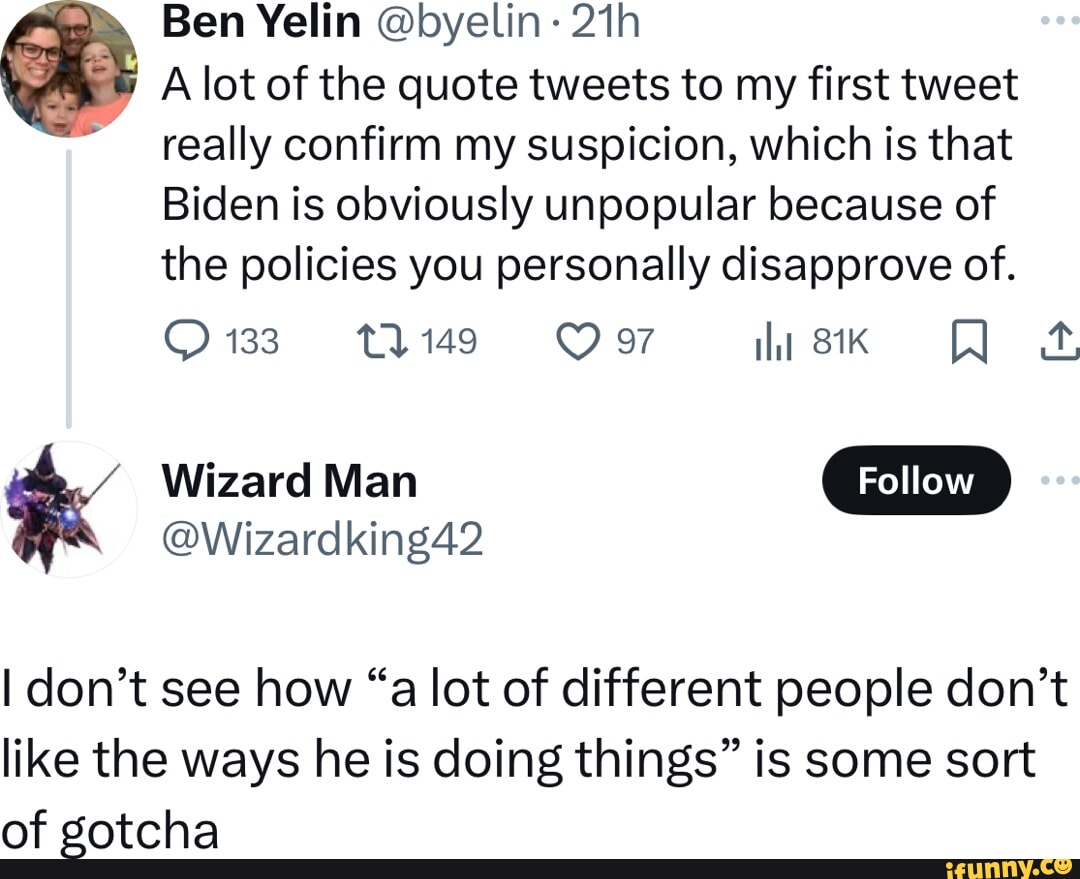Open Wizard Man's avatar image

point(69,508)
